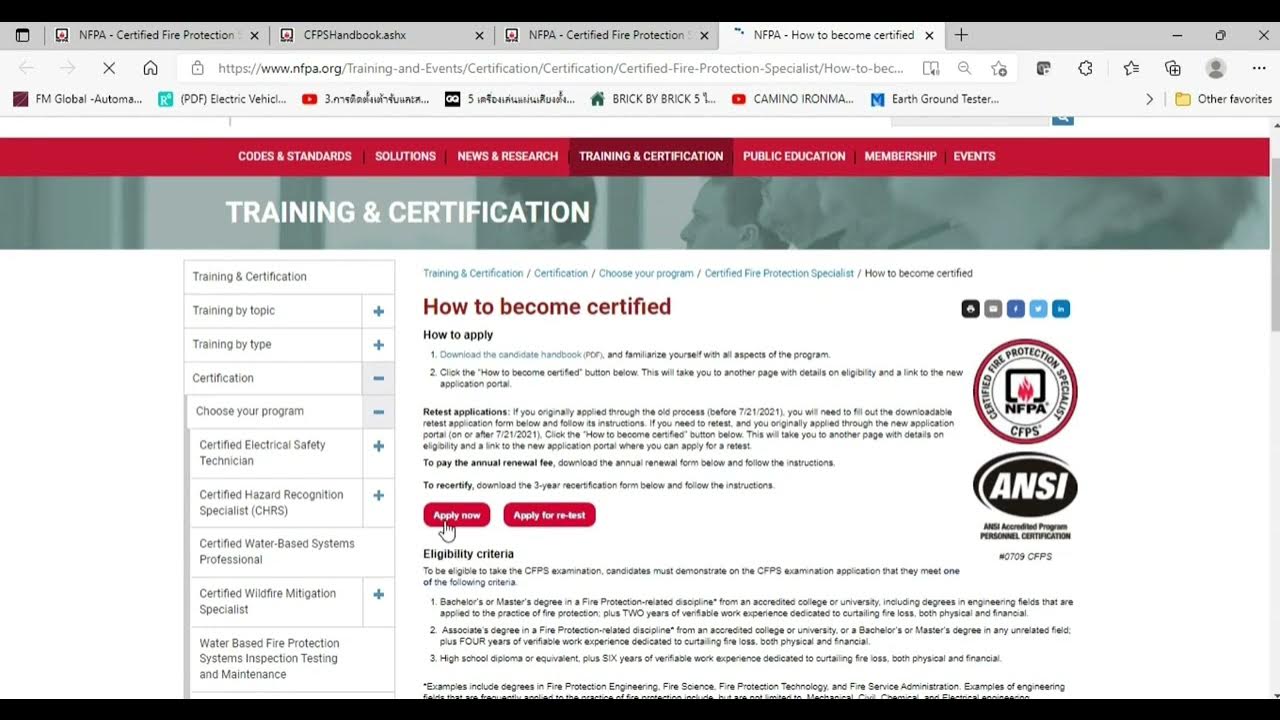
Task: Open the Training & Certification menu
Action: pos(651,156)
